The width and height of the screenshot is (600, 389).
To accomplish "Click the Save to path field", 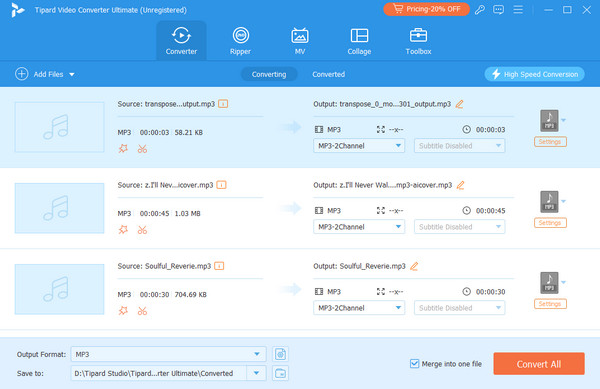I will click(x=158, y=373).
